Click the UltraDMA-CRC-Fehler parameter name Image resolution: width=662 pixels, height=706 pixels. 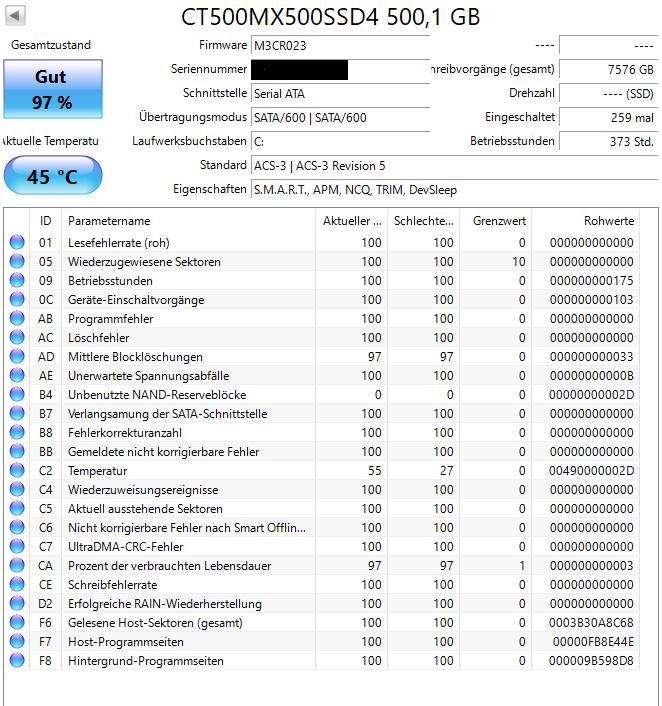[x=126, y=547]
